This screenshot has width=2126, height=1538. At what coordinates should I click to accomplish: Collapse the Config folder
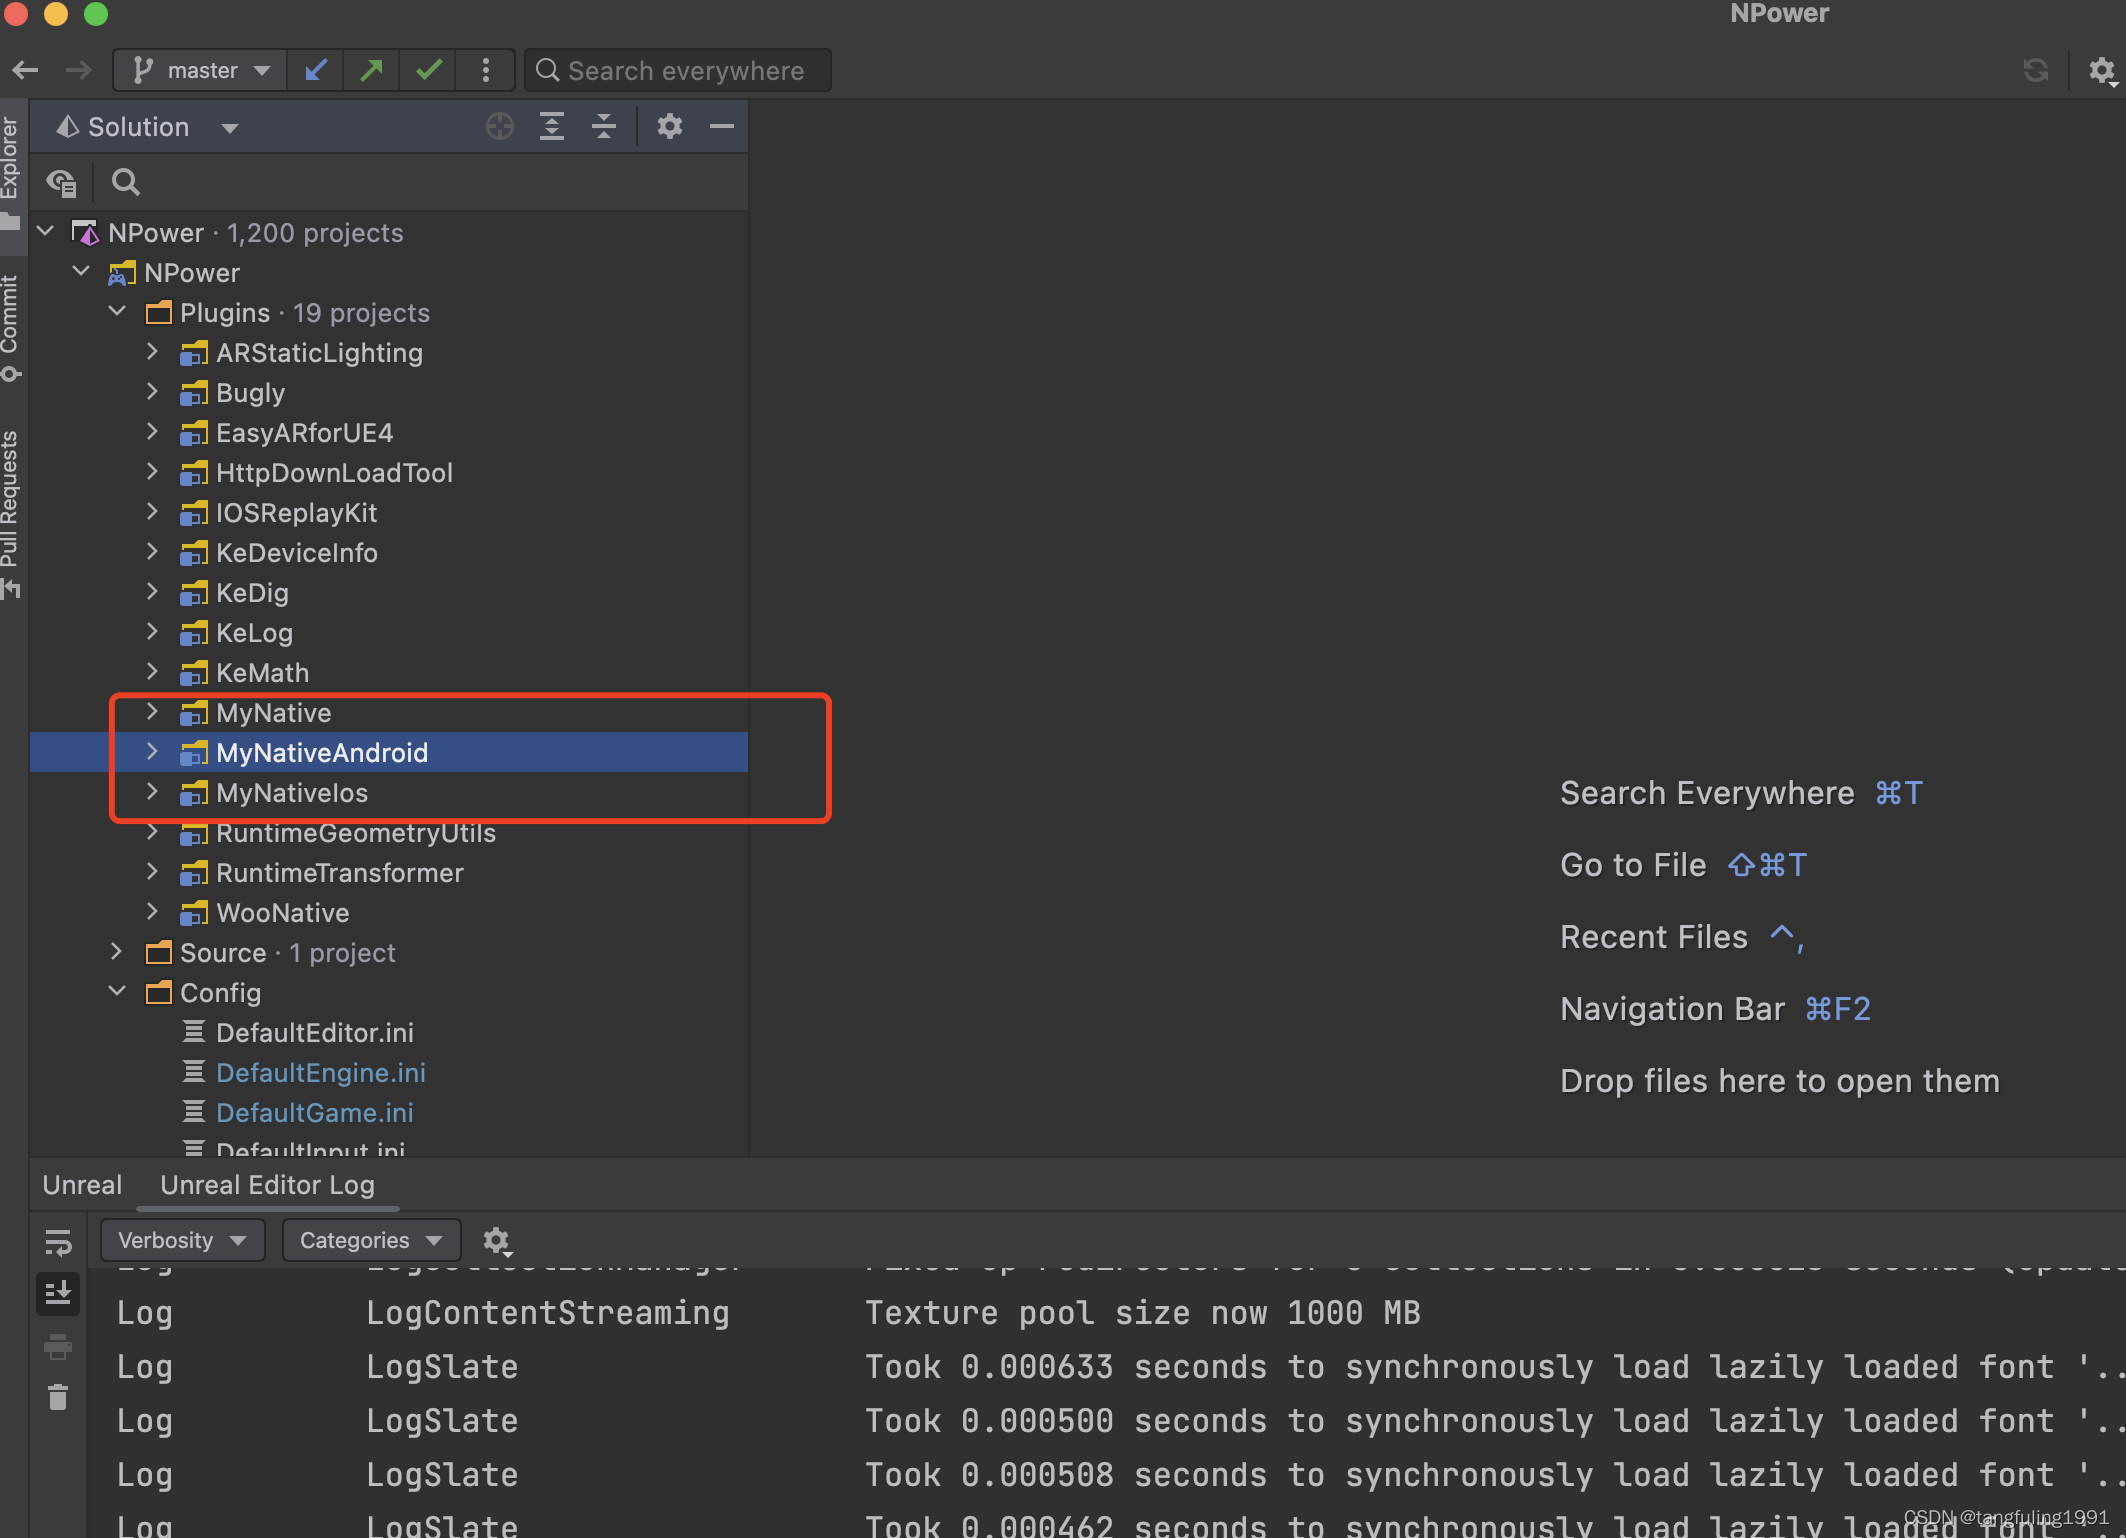[x=118, y=992]
